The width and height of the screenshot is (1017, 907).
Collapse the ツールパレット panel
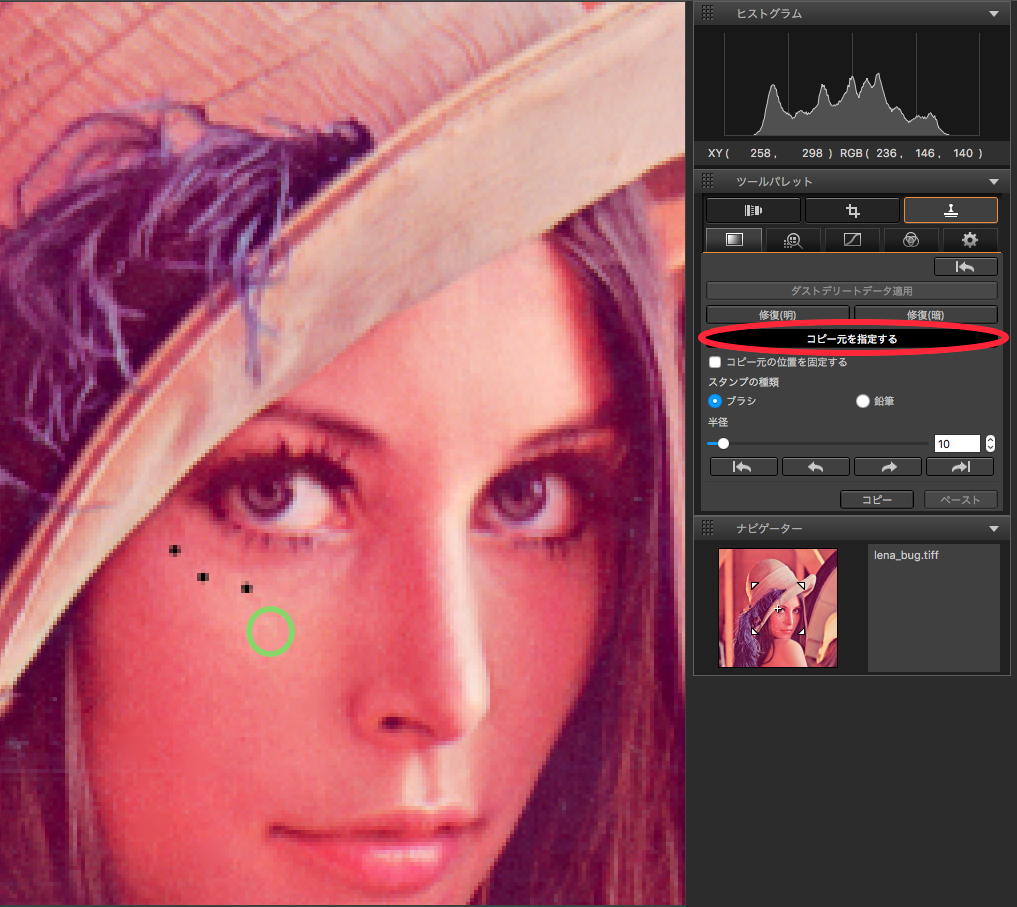point(994,182)
